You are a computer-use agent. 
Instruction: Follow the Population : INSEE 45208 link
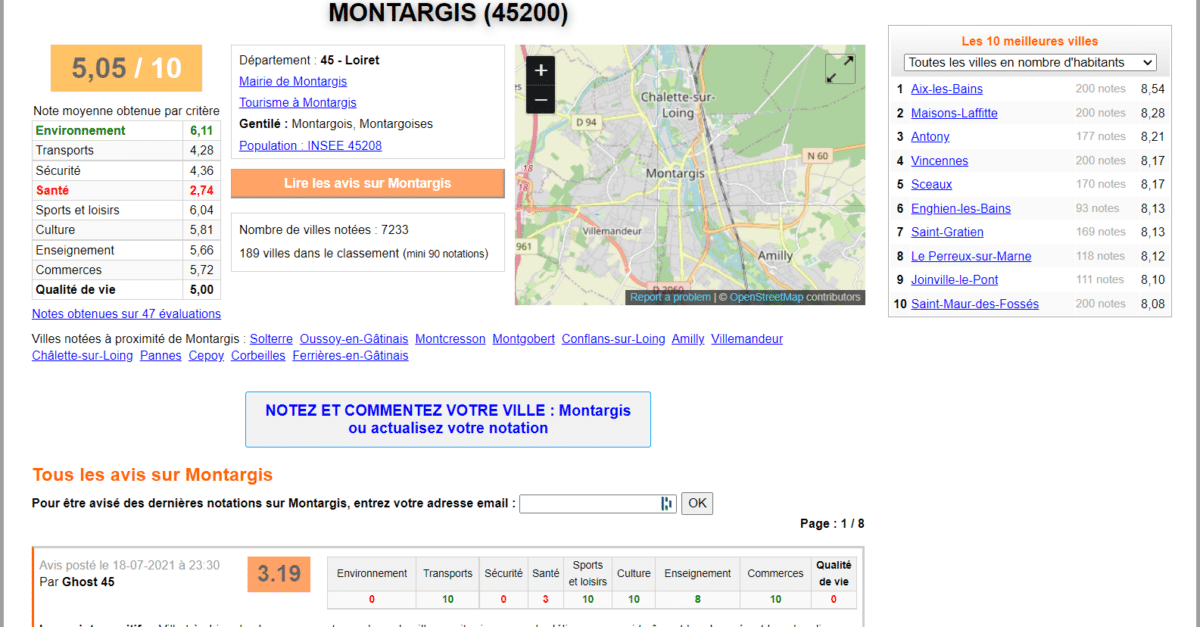[310, 145]
